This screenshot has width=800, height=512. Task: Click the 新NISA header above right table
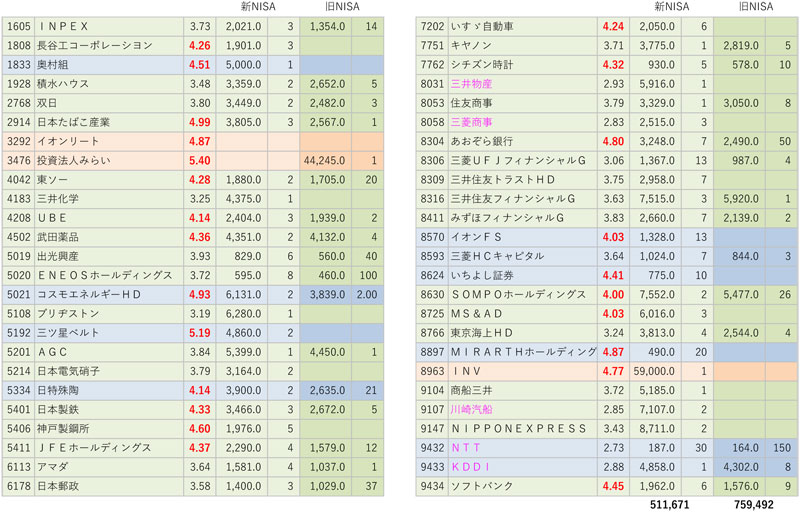672,7
